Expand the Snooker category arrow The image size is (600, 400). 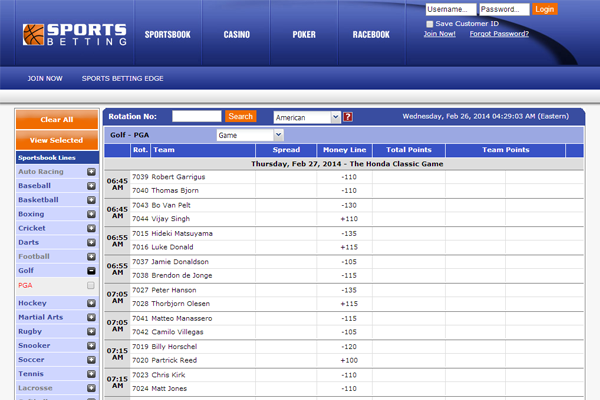(x=91, y=346)
